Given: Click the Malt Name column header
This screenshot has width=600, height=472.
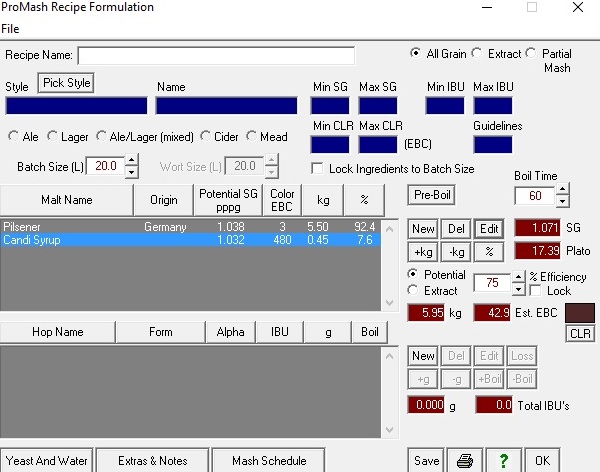Looking at the screenshot, I should (x=67, y=200).
